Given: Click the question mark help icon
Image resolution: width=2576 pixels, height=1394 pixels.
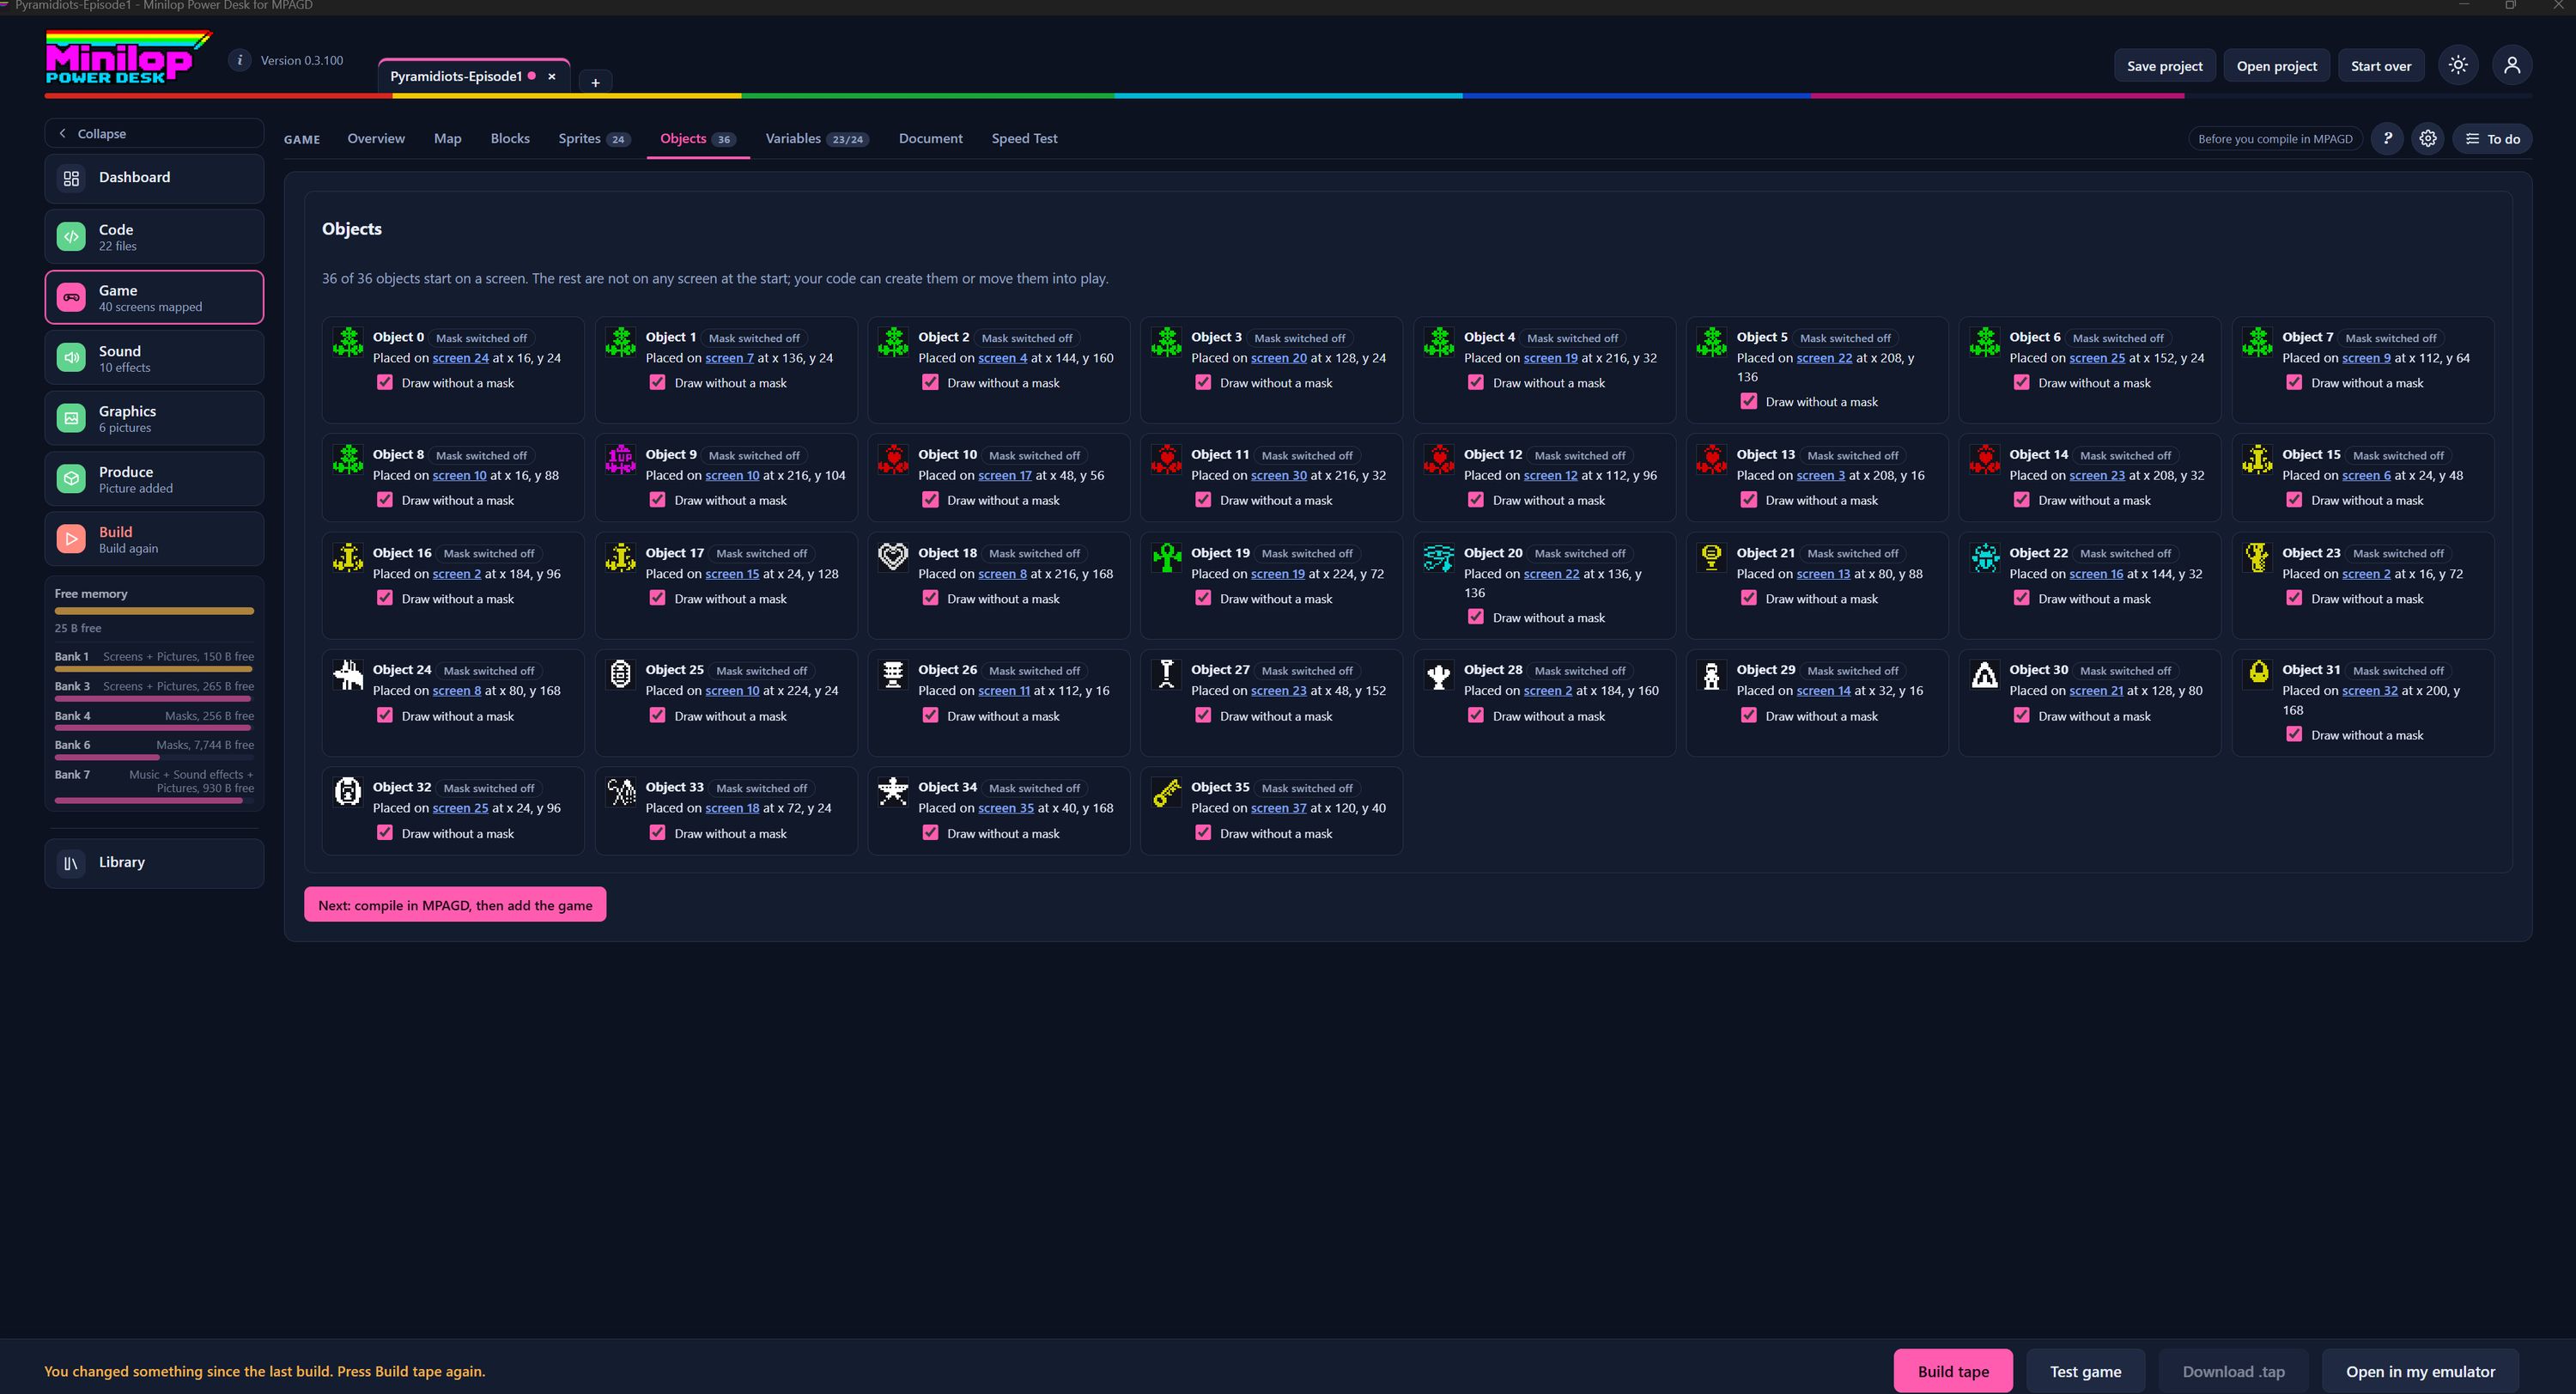Looking at the screenshot, I should (2387, 139).
